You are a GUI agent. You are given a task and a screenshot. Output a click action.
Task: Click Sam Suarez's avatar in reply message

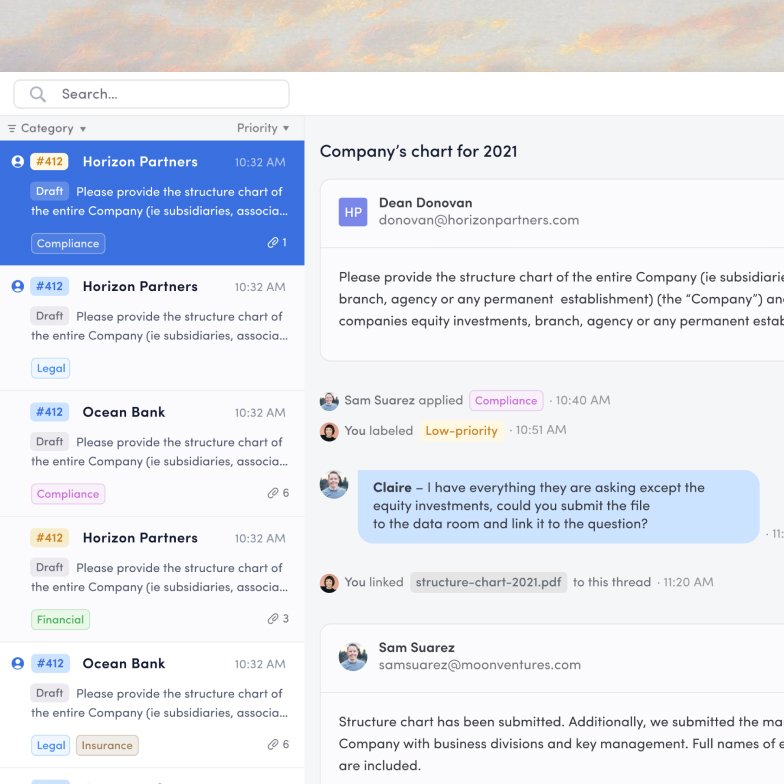click(353, 656)
